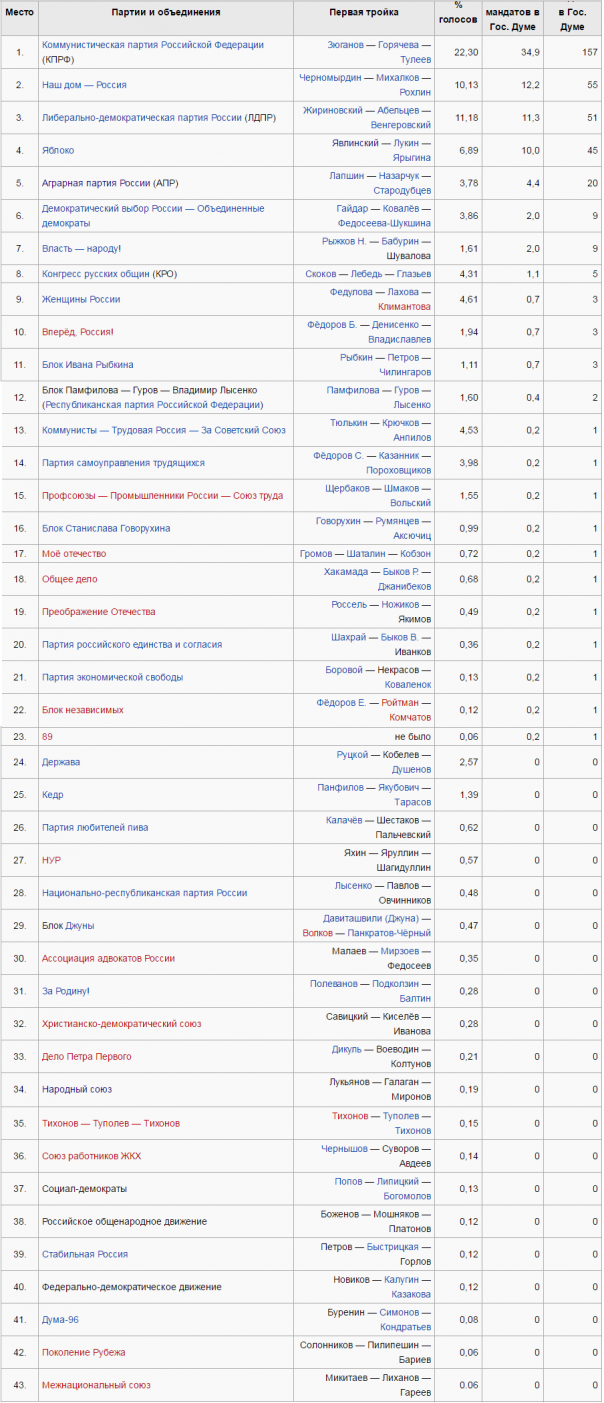
Task: Open the Партия экономической свободы link
Action: [112, 677]
